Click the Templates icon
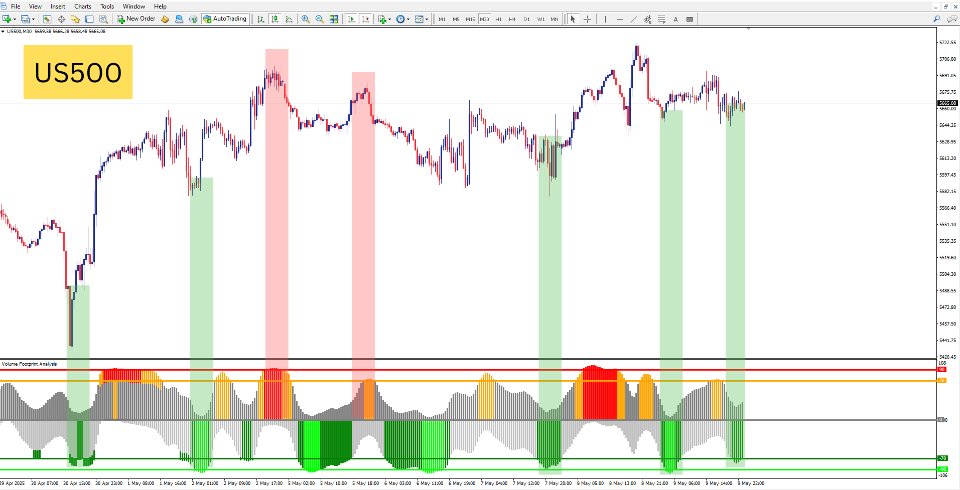The width and height of the screenshot is (960, 490). click(x=419, y=19)
